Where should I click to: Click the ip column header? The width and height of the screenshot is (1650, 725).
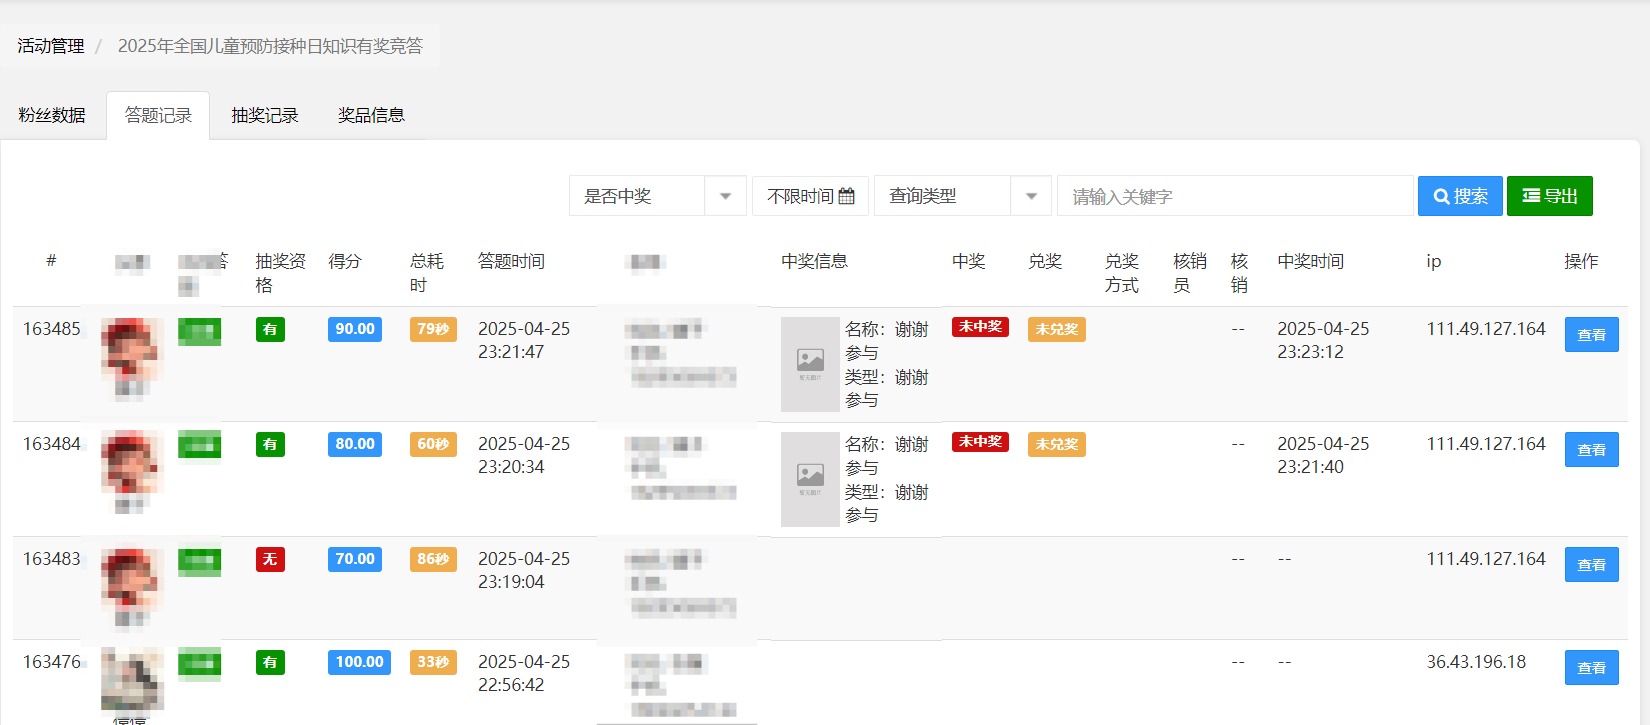(x=1433, y=261)
